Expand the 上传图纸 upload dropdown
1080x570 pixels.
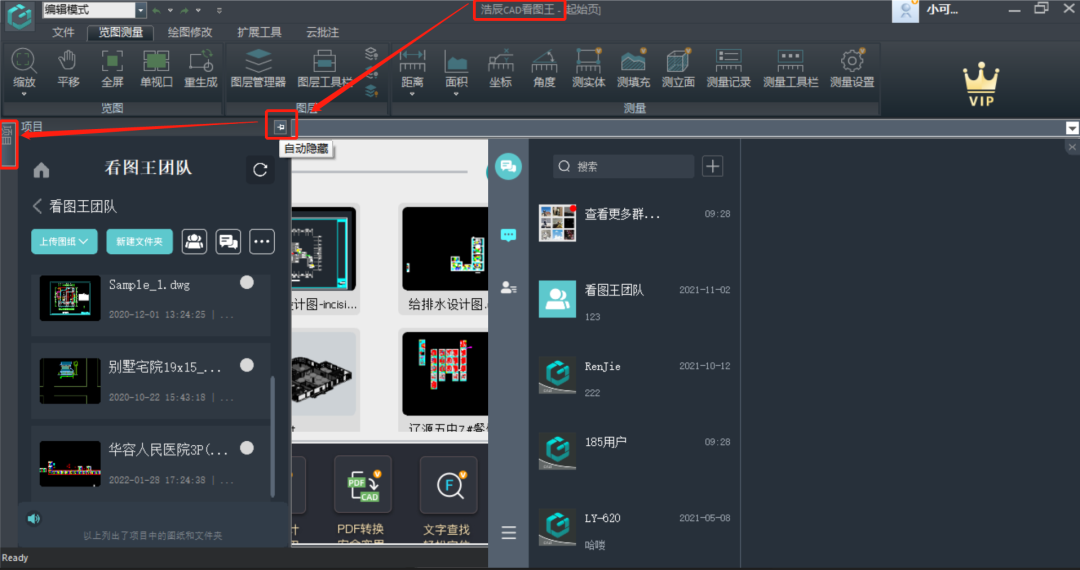point(64,242)
